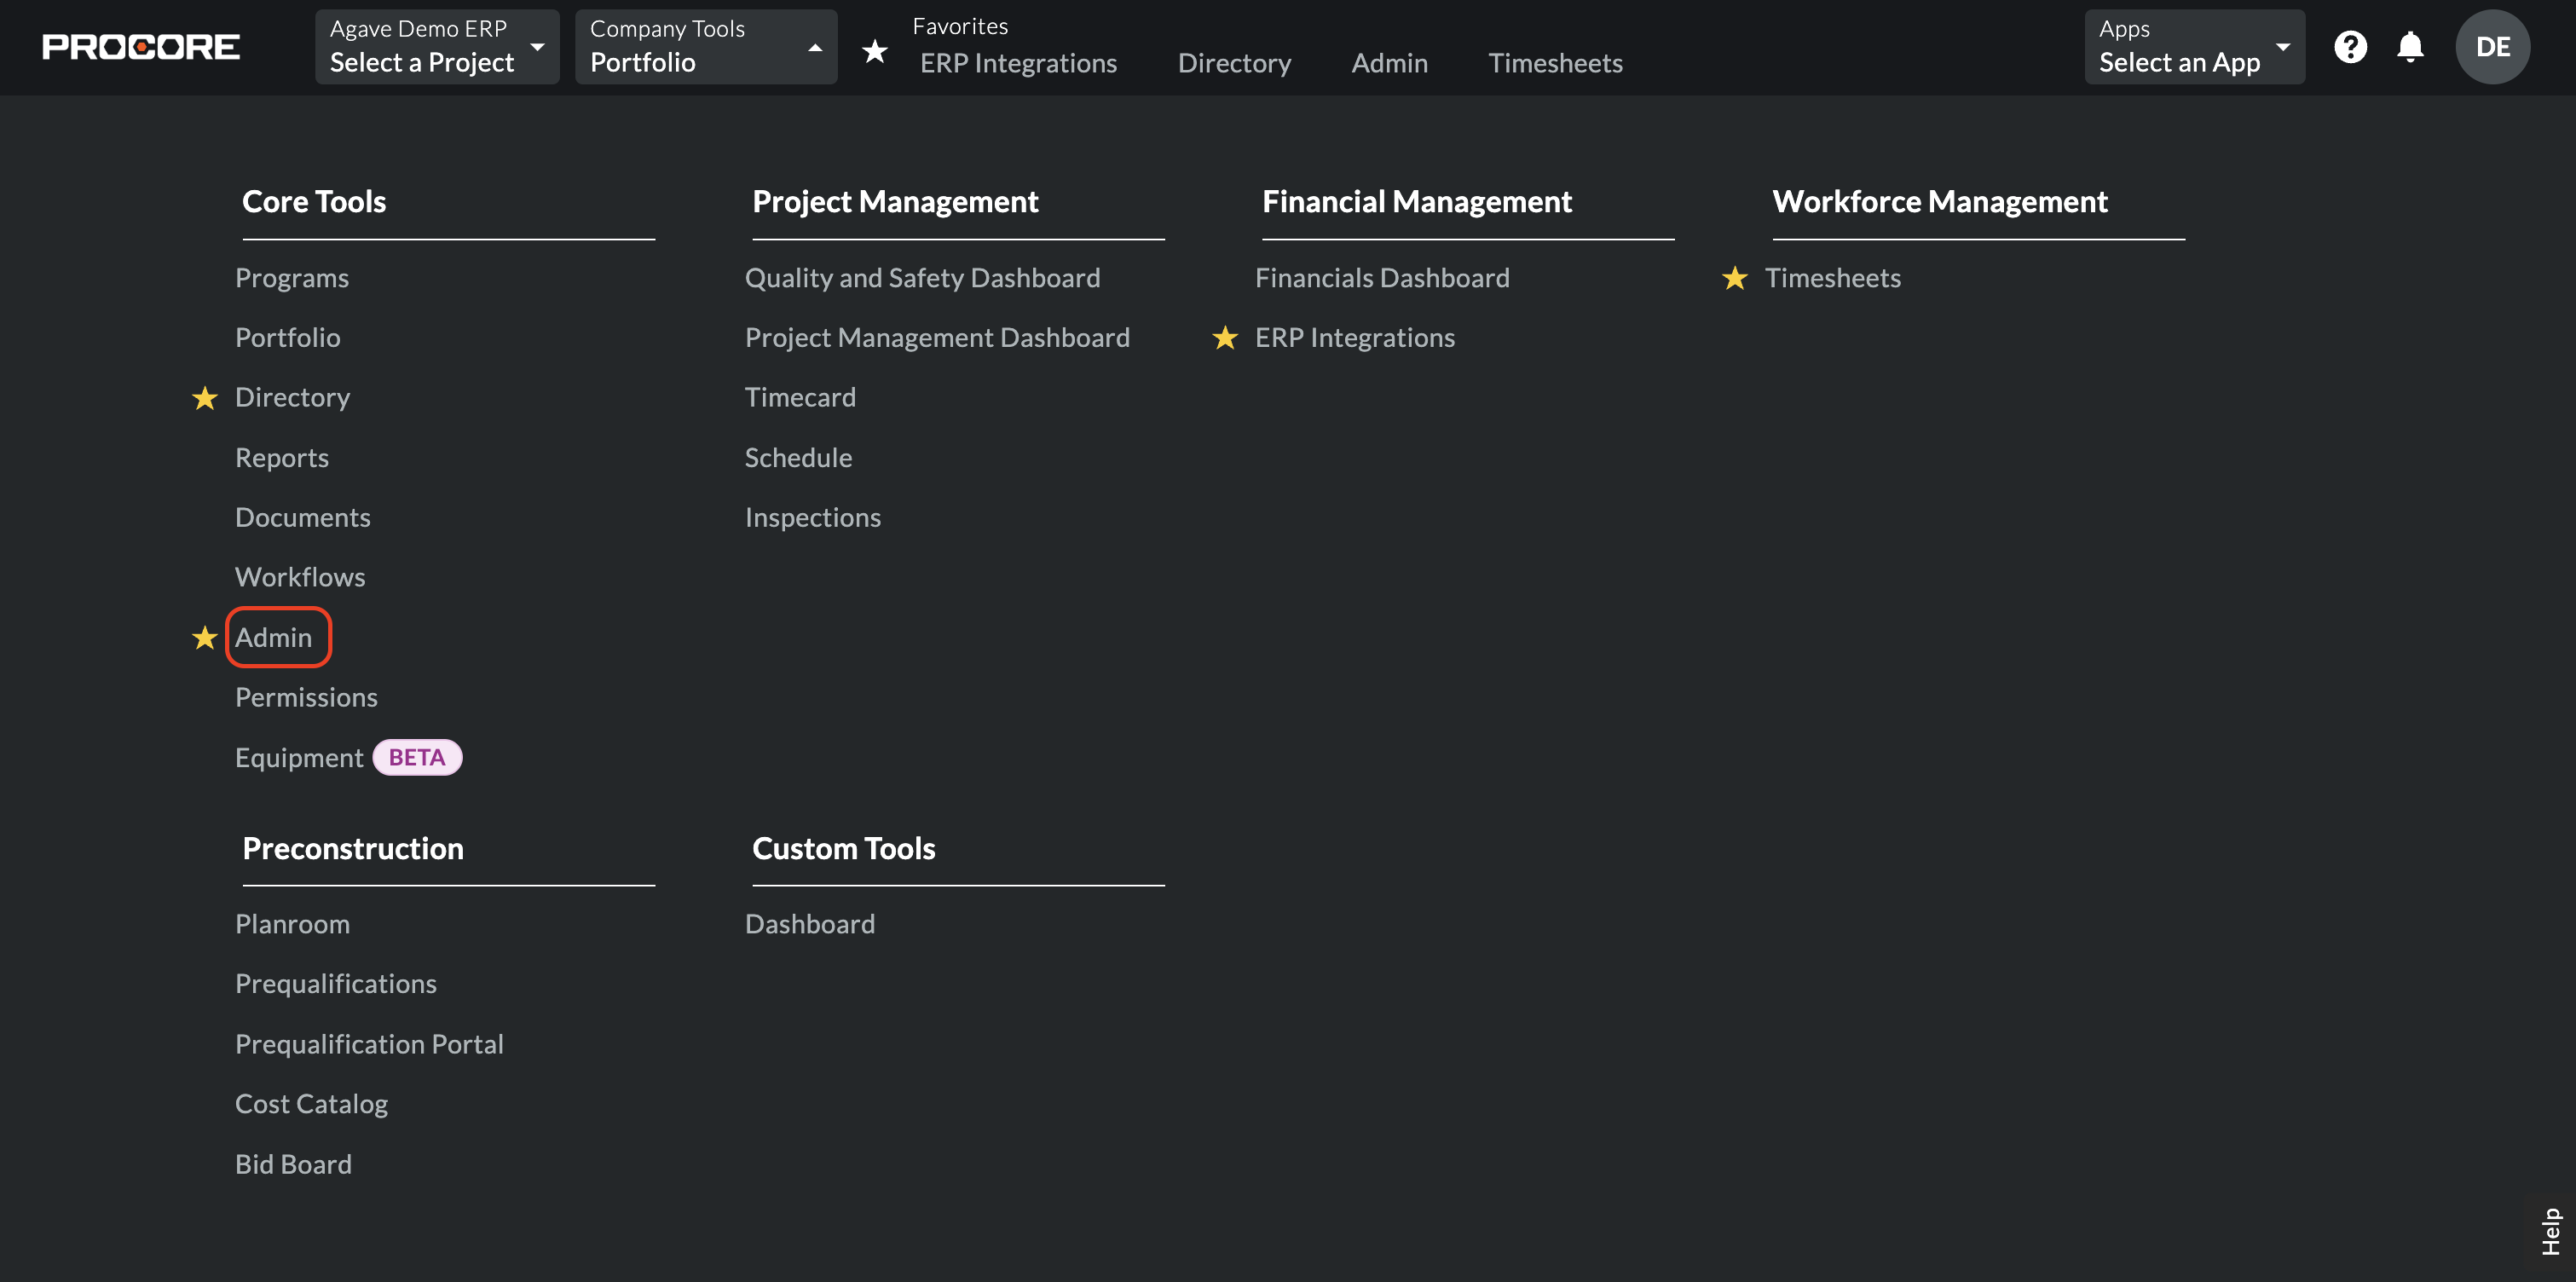Open Bid Board tool
The width and height of the screenshot is (2576, 1282).
click(x=293, y=1164)
